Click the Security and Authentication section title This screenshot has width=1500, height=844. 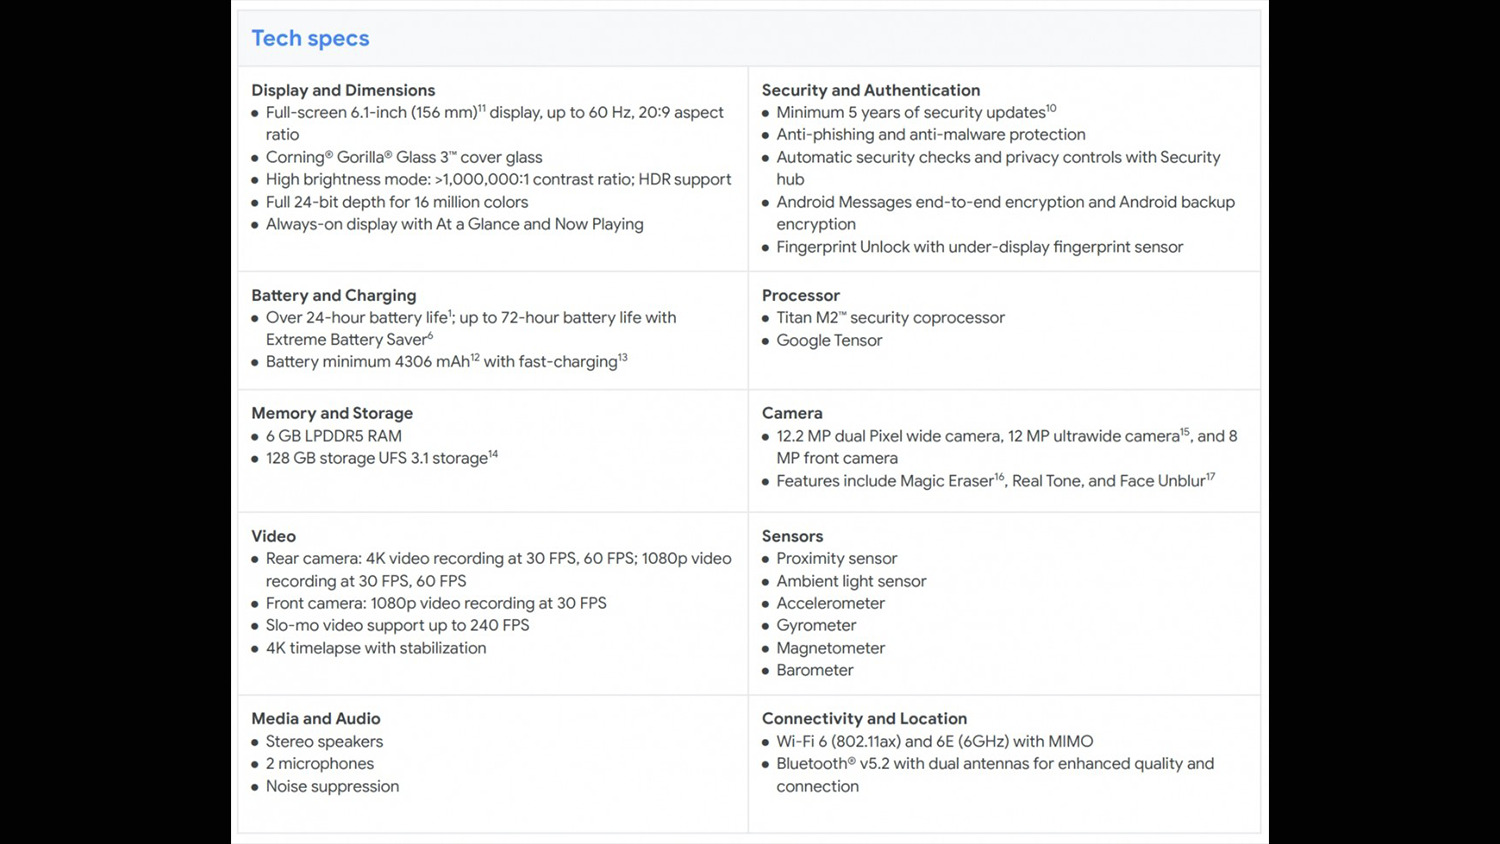(x=870, y=90)
